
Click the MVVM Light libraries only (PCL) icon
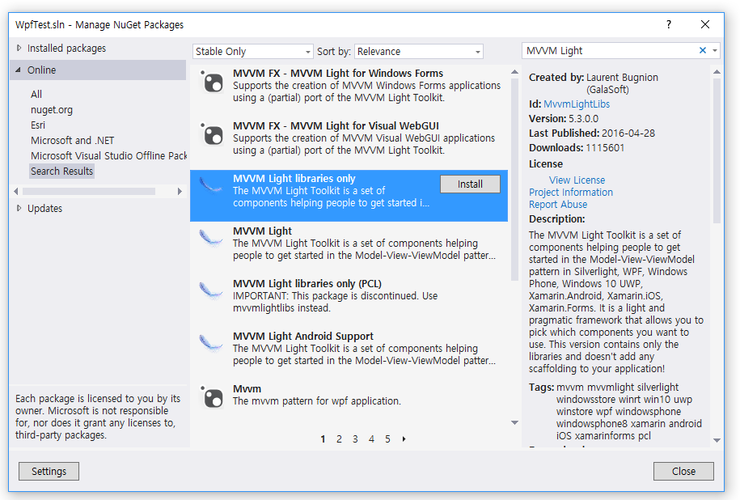[x=211, y=290]
